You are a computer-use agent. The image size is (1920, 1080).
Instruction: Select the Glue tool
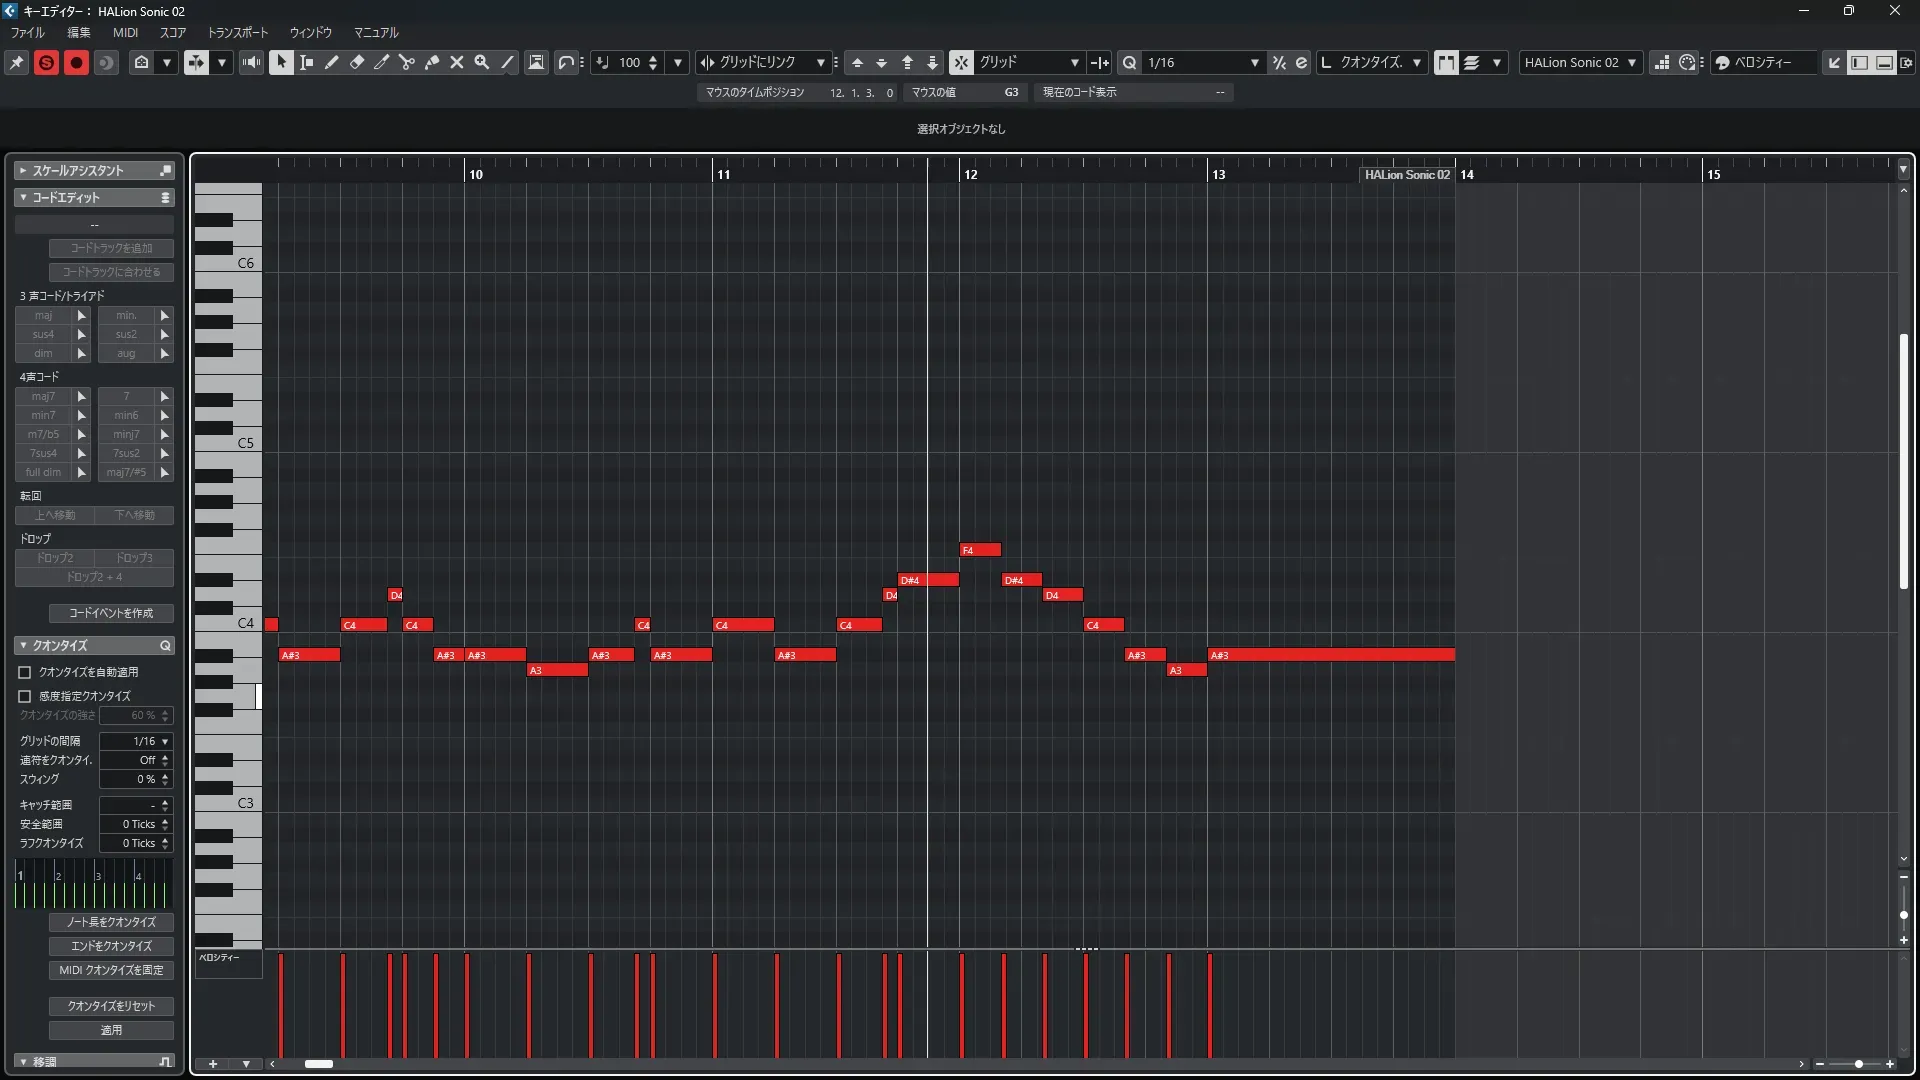tap(432, 62)
